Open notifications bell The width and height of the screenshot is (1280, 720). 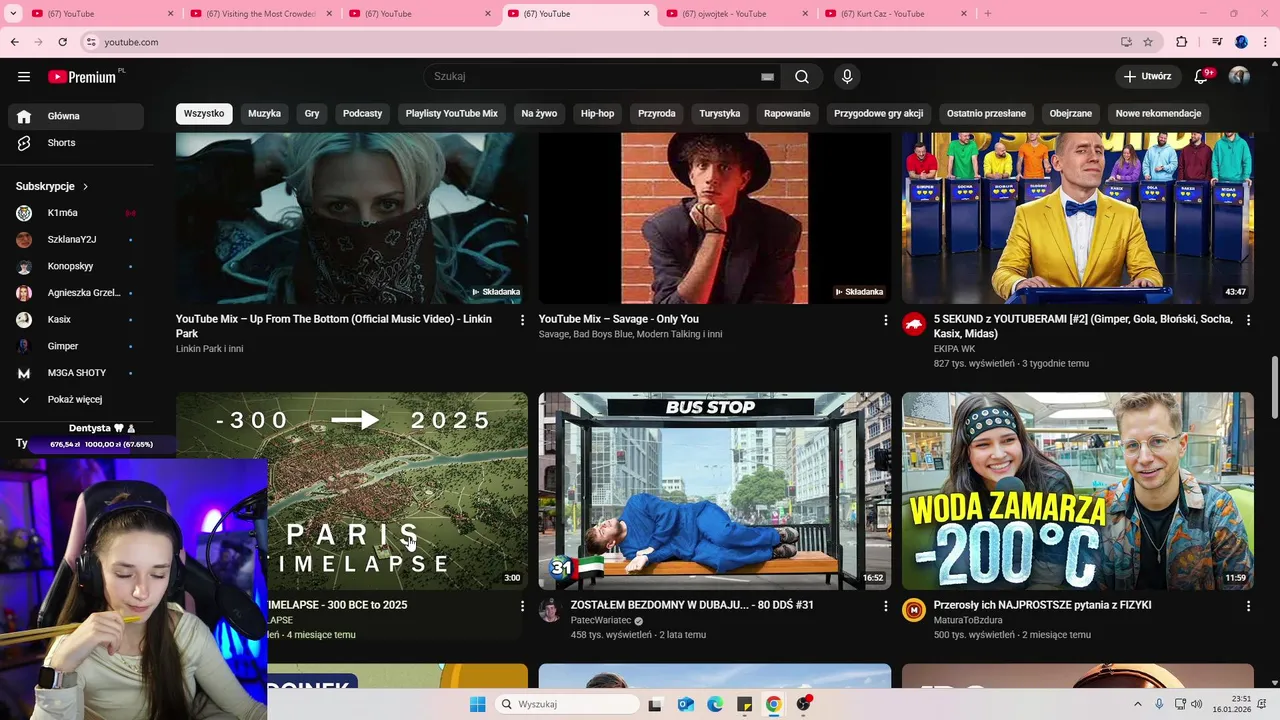(1202, 76)
